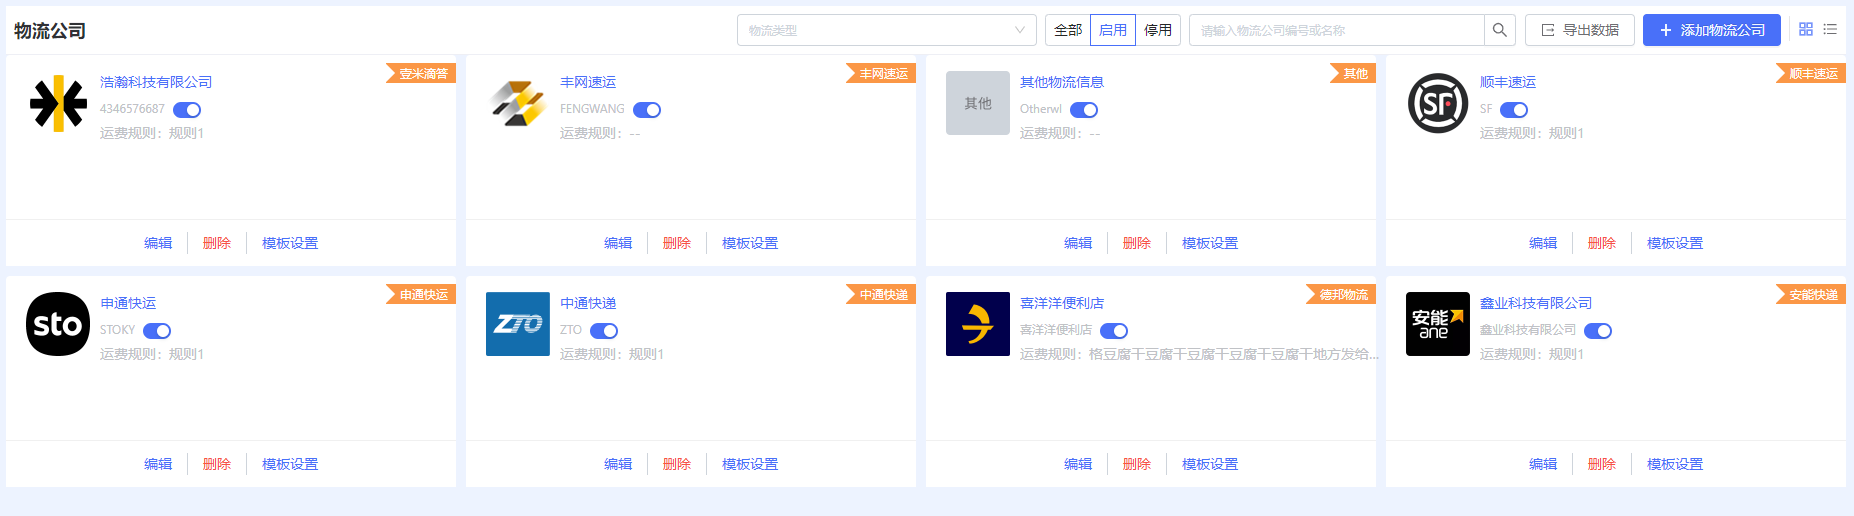
Task: Open the 中通快递 title link
Action: [588, 303]
